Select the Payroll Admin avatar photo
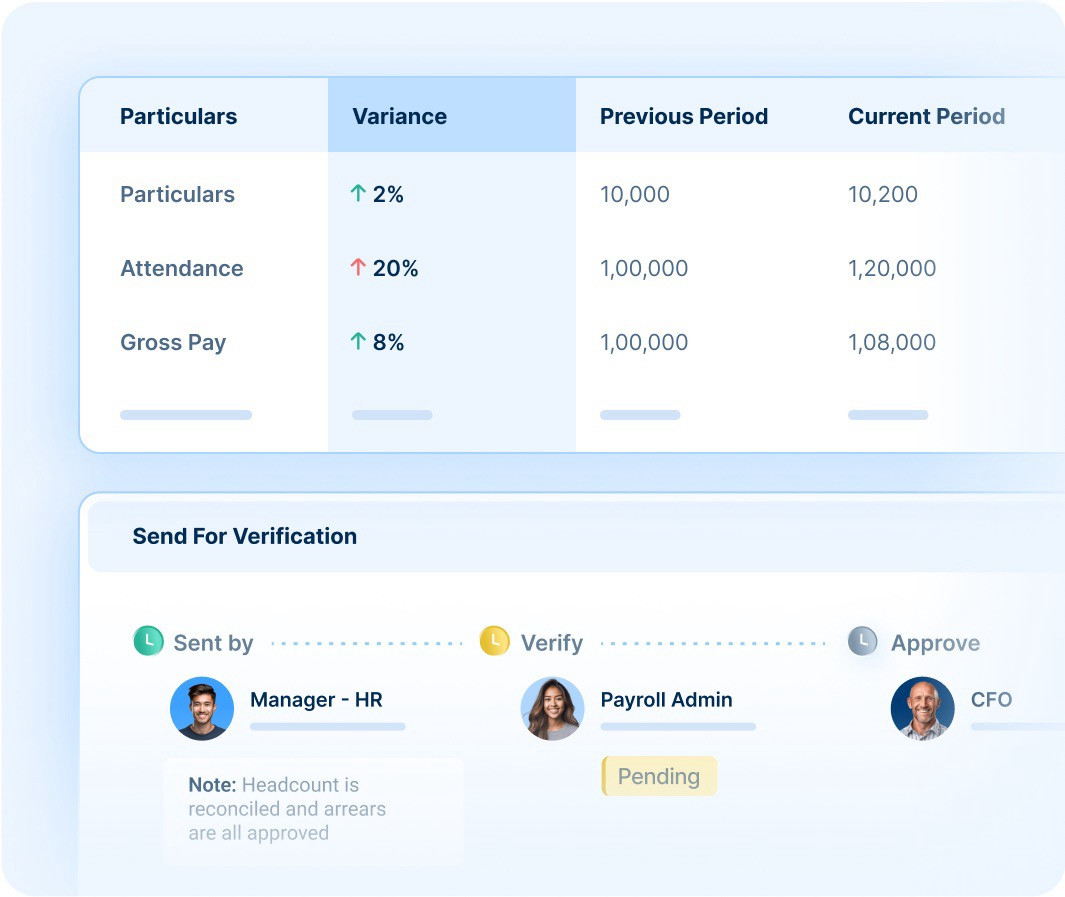Screen dimensions: 1065x897 coord(552,708)
